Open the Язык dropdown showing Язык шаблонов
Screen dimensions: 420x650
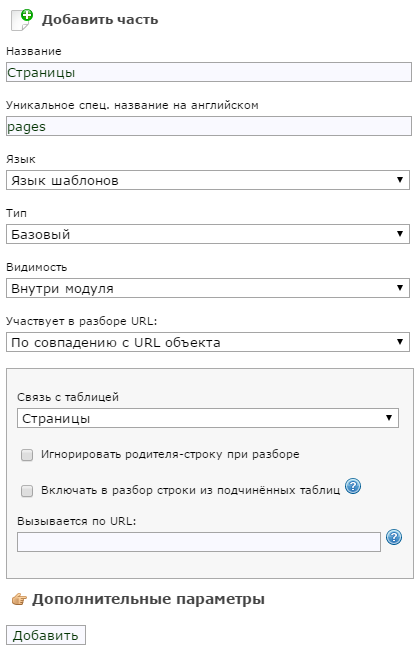pyautogui.click(x=208, y=180)
